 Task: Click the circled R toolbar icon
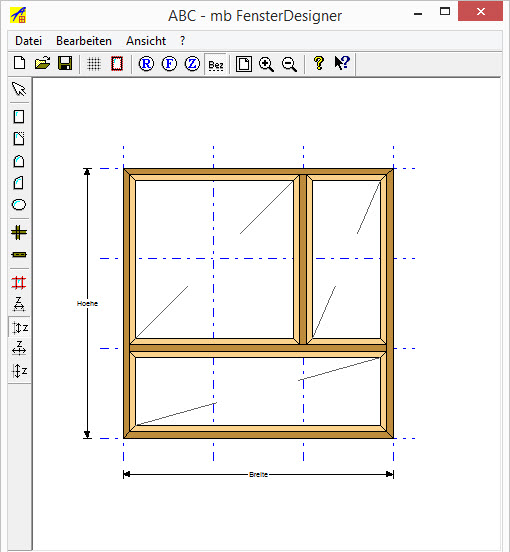tap(146, 64)
